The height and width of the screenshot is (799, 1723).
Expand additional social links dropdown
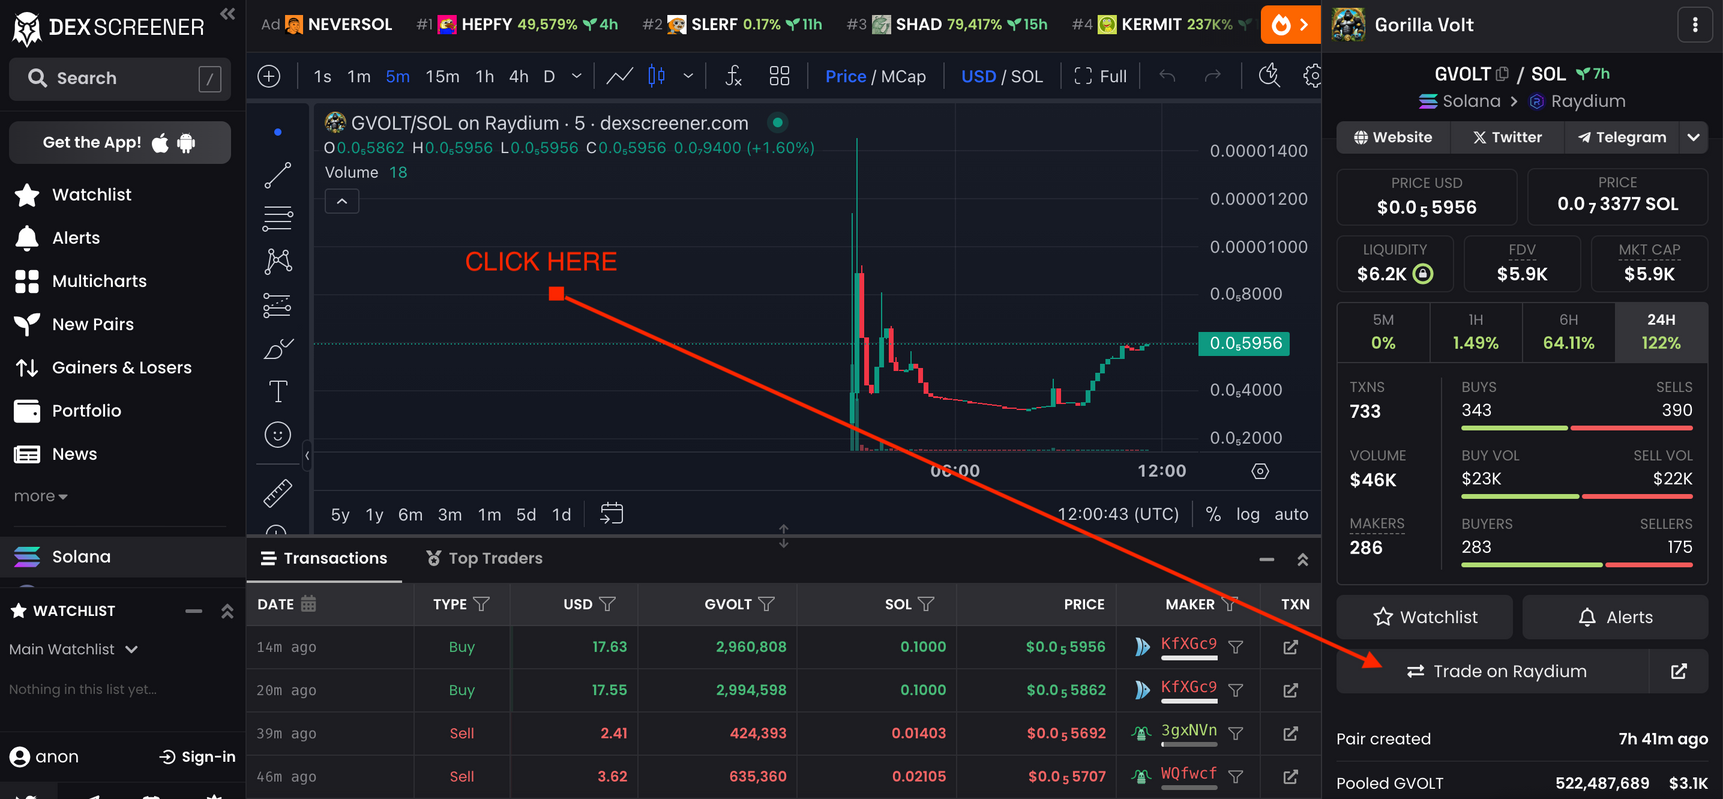(x=1693, y=137)
